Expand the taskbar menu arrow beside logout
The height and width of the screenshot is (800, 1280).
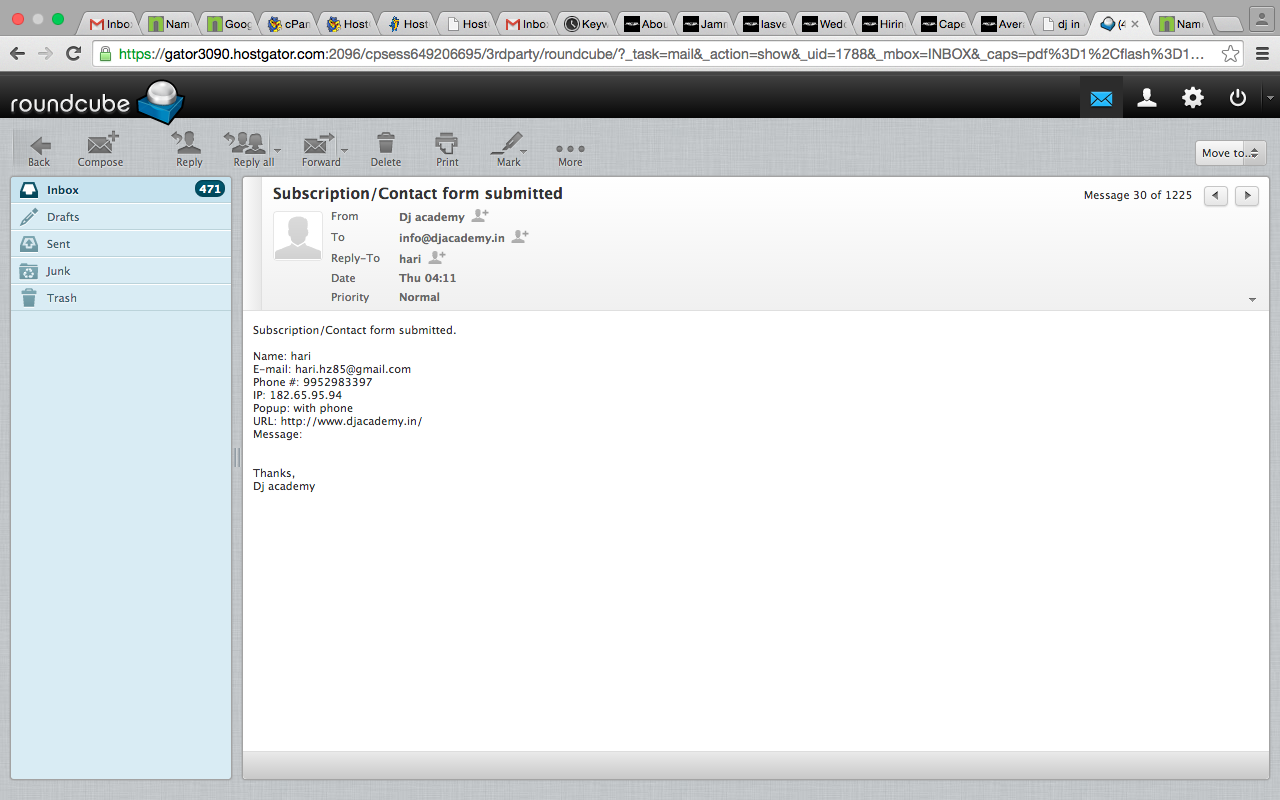(x=1270, y=98)
